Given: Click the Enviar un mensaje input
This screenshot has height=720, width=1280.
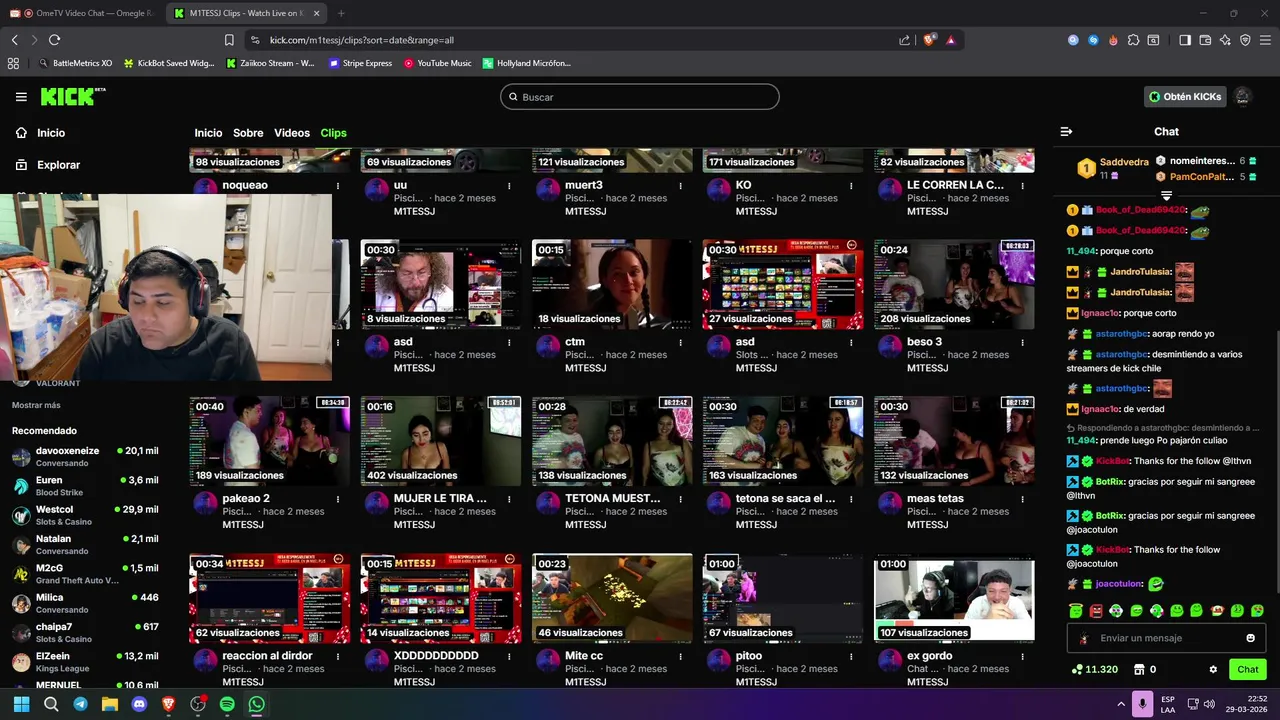Looking at the screenshot, I should 1165,638.
